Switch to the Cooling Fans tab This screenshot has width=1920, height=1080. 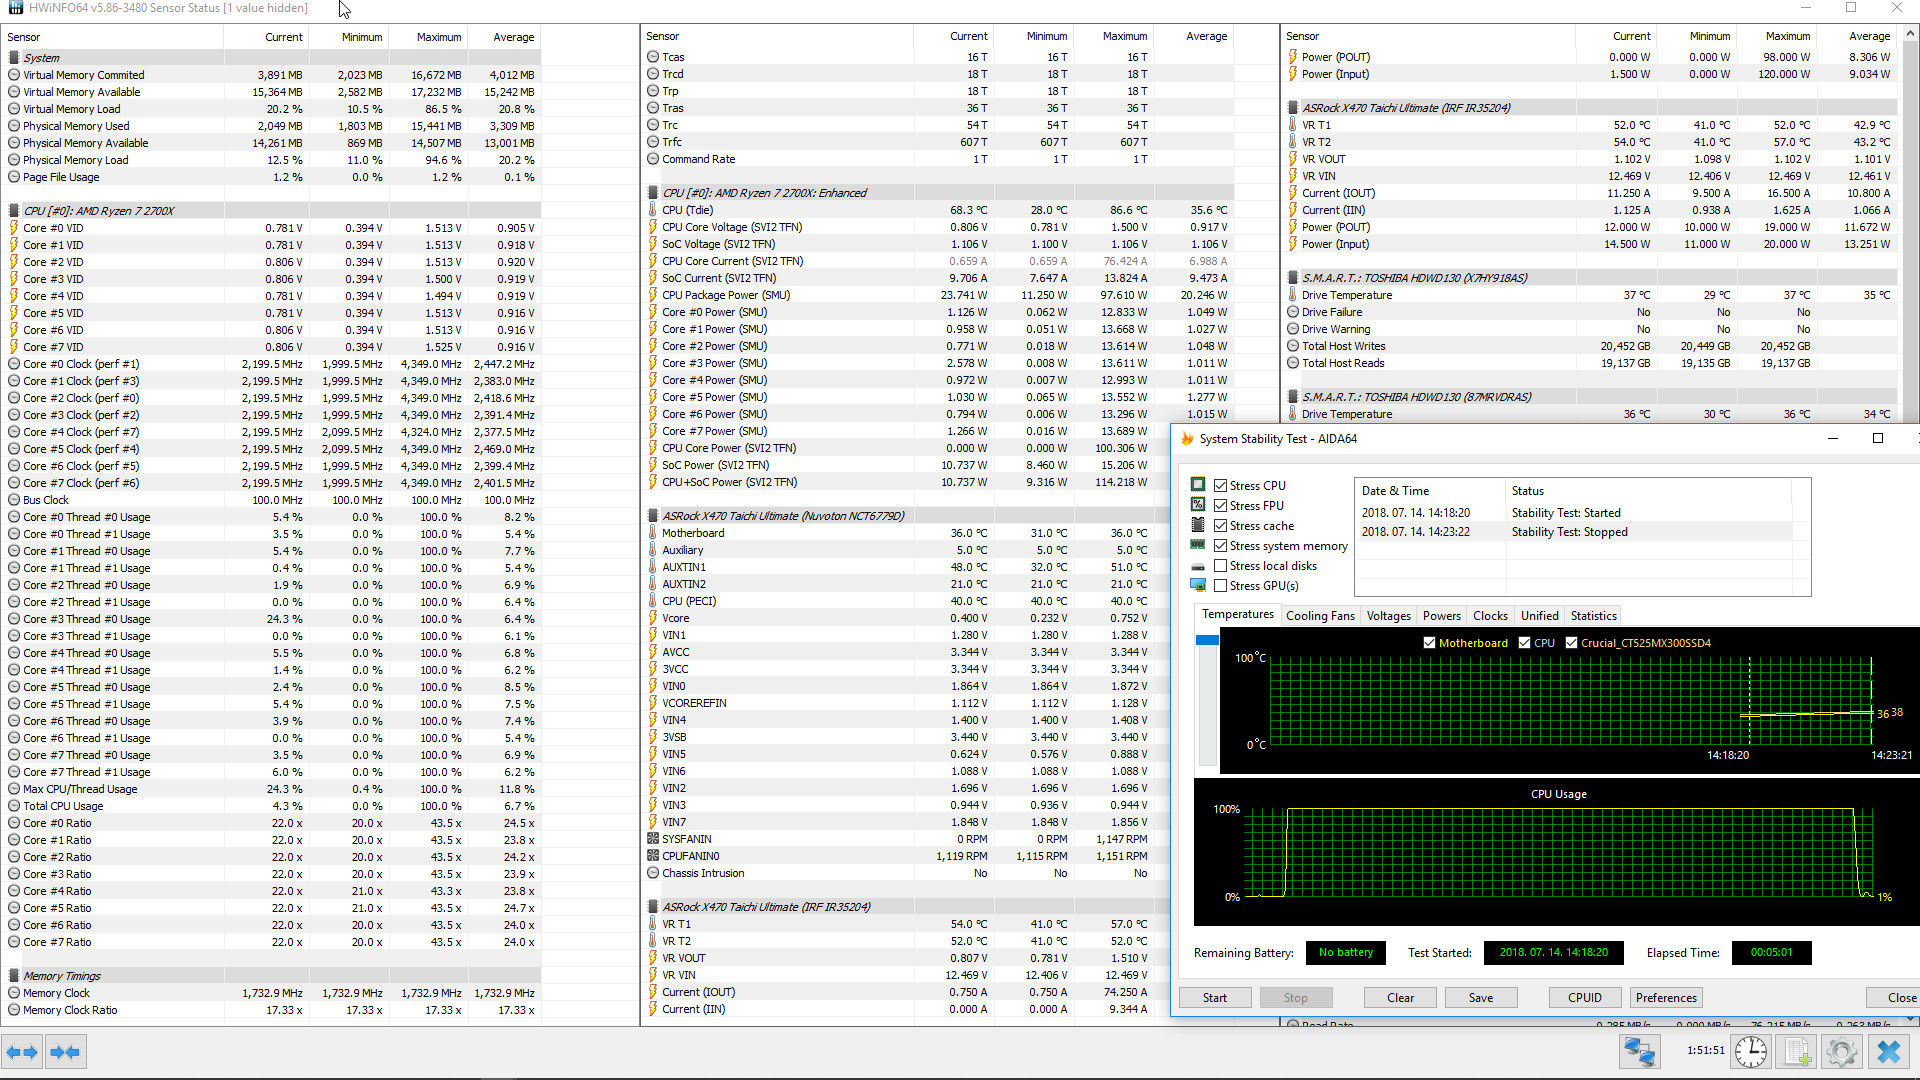click(1320, 616)
